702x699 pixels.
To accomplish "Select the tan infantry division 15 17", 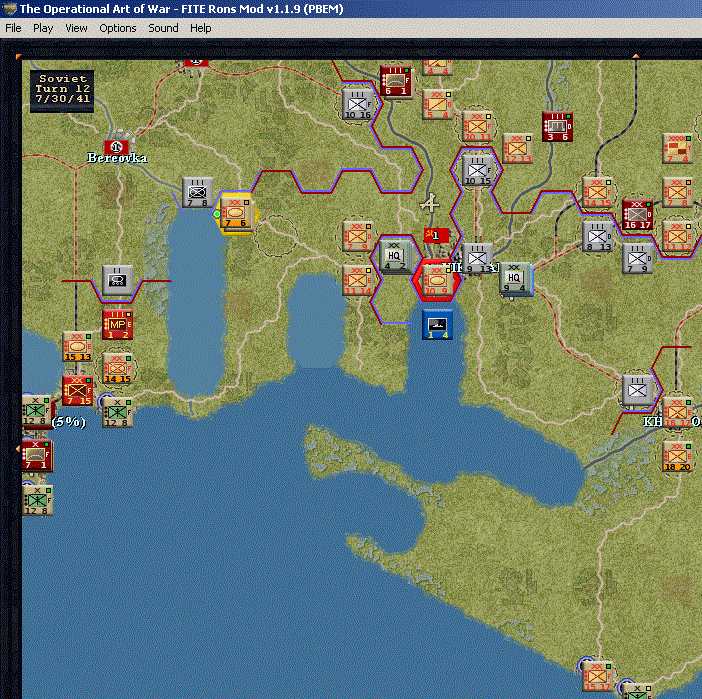I will click(x=597, y=676).
